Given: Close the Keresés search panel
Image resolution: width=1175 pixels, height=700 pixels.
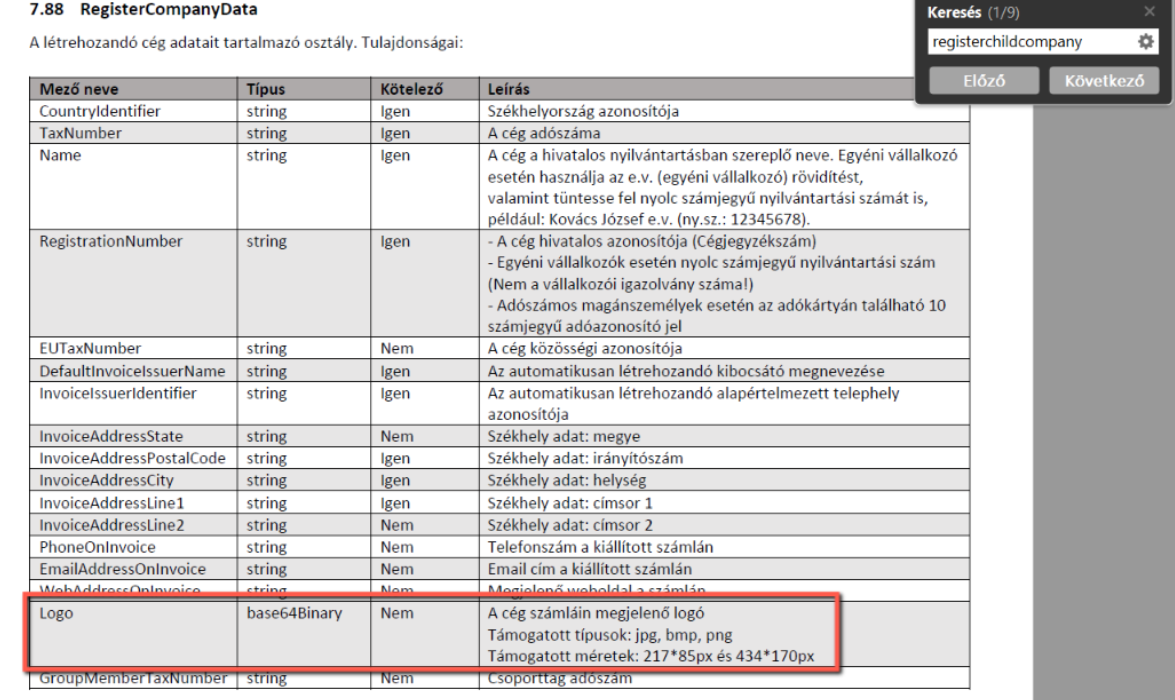Looking at the screenshot, I should pyautogui.click(x=1150, y=11).
